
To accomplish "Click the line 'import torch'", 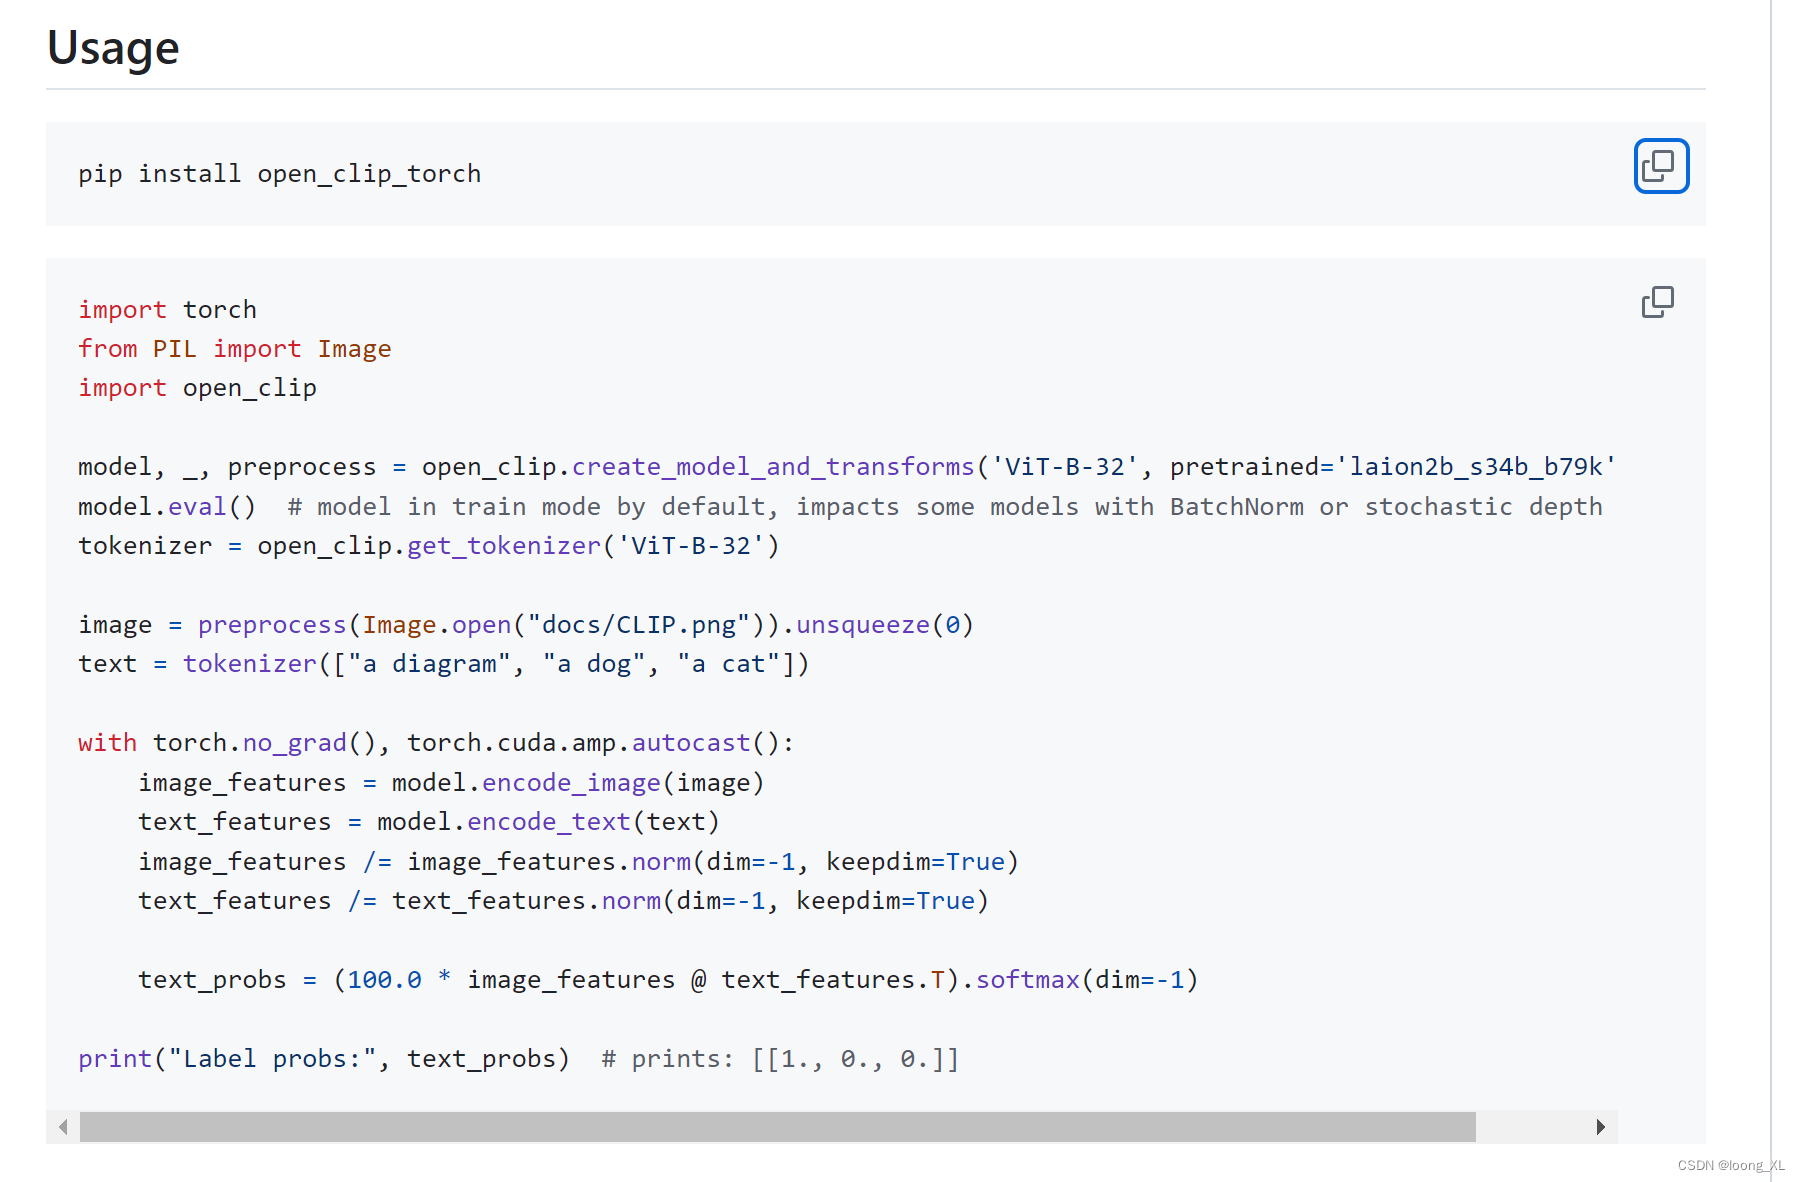I will [167, 310].
